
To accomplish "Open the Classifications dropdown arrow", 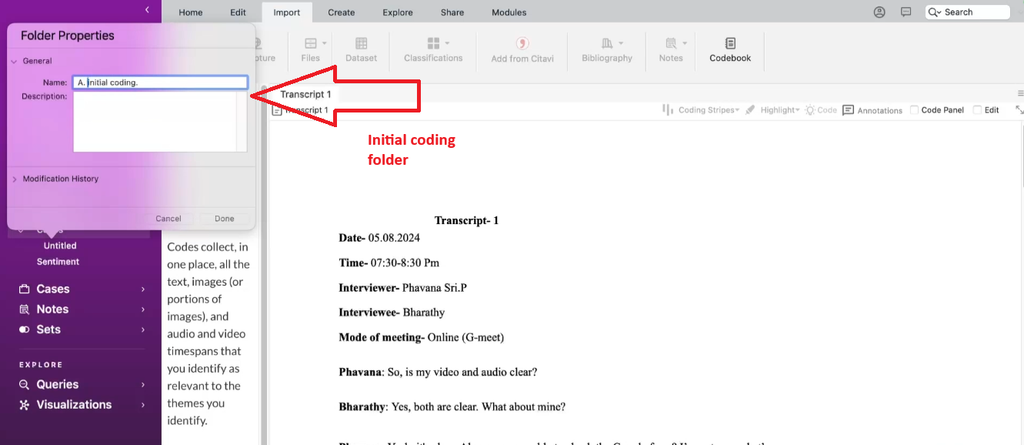I will [447, 43].
